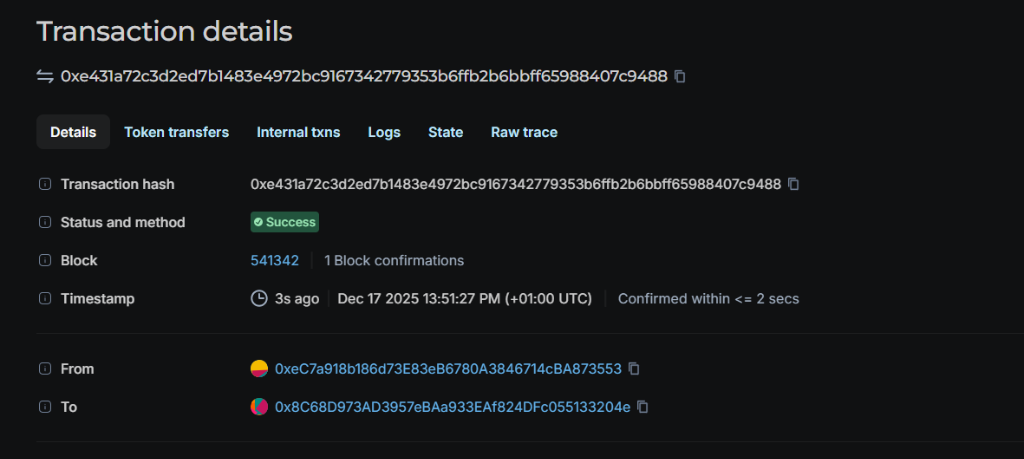Copy the From address

pyautogui.click(x=634, y=369)
